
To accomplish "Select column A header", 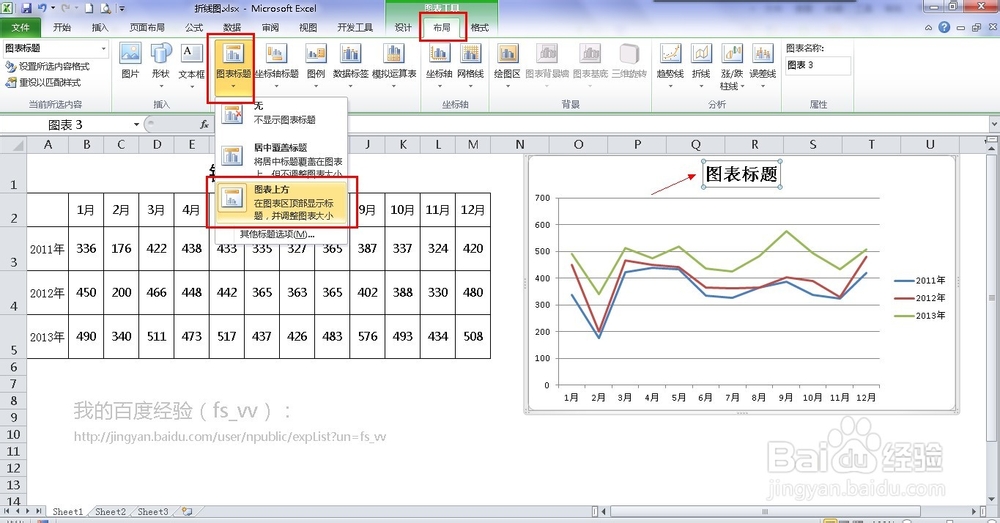I will (48, 145).
